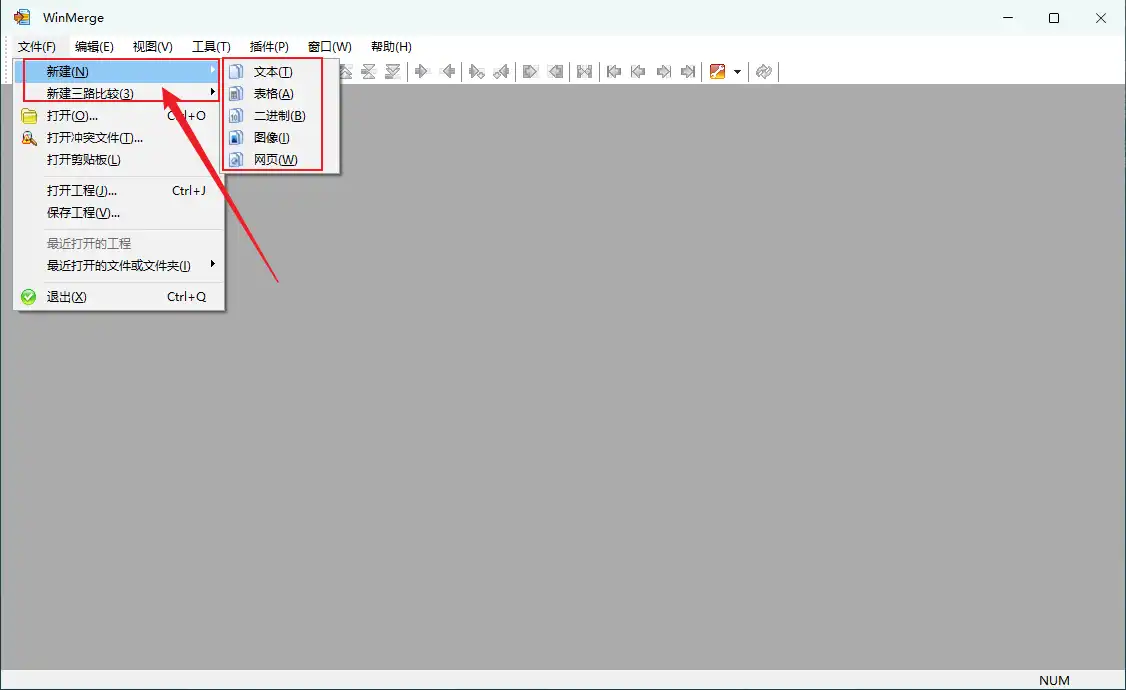Screen dimensions: 1126x690
Task: Choose 保存工程(V)... menu entry
Action: 84,212
